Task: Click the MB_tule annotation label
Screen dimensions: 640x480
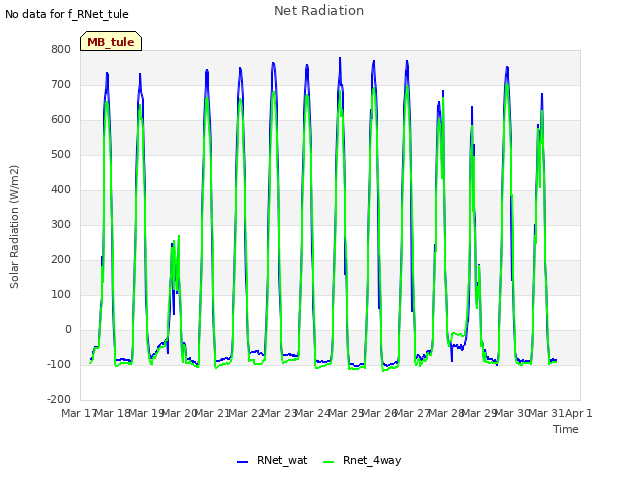Action: tap(111, 41)
